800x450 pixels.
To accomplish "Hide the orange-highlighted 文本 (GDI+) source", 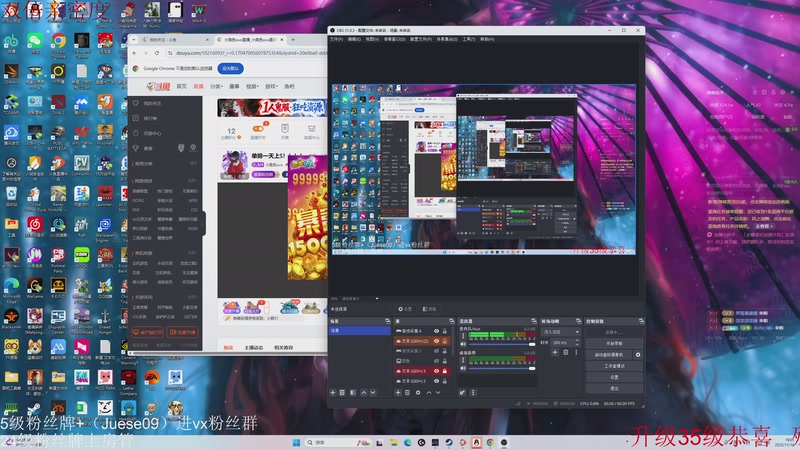I will pos(436,341).
